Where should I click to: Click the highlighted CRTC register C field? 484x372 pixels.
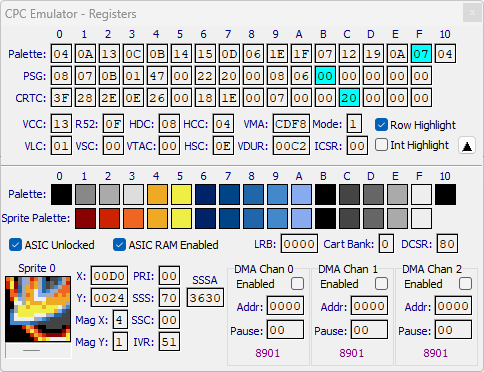tap(349, 98)
